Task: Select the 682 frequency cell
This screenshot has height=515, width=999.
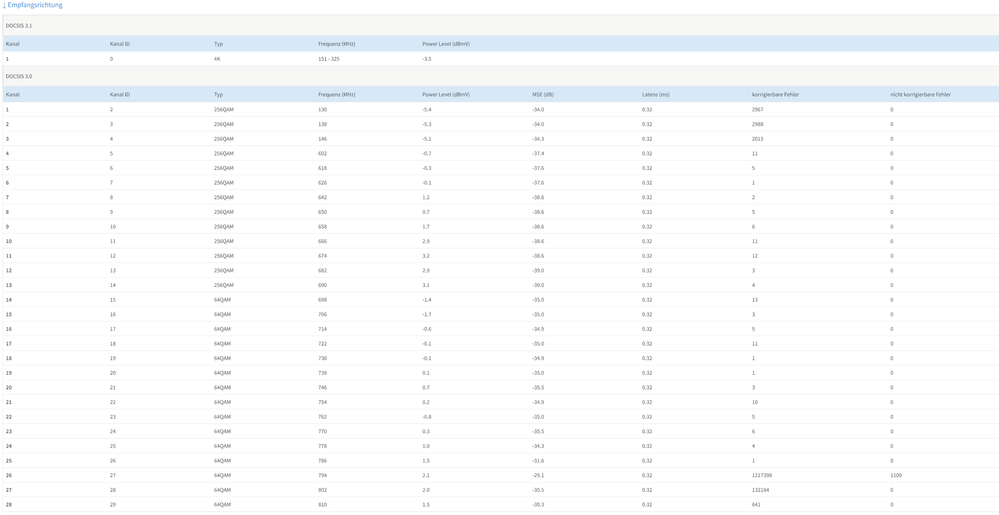Action: click(x=322, y=271)
